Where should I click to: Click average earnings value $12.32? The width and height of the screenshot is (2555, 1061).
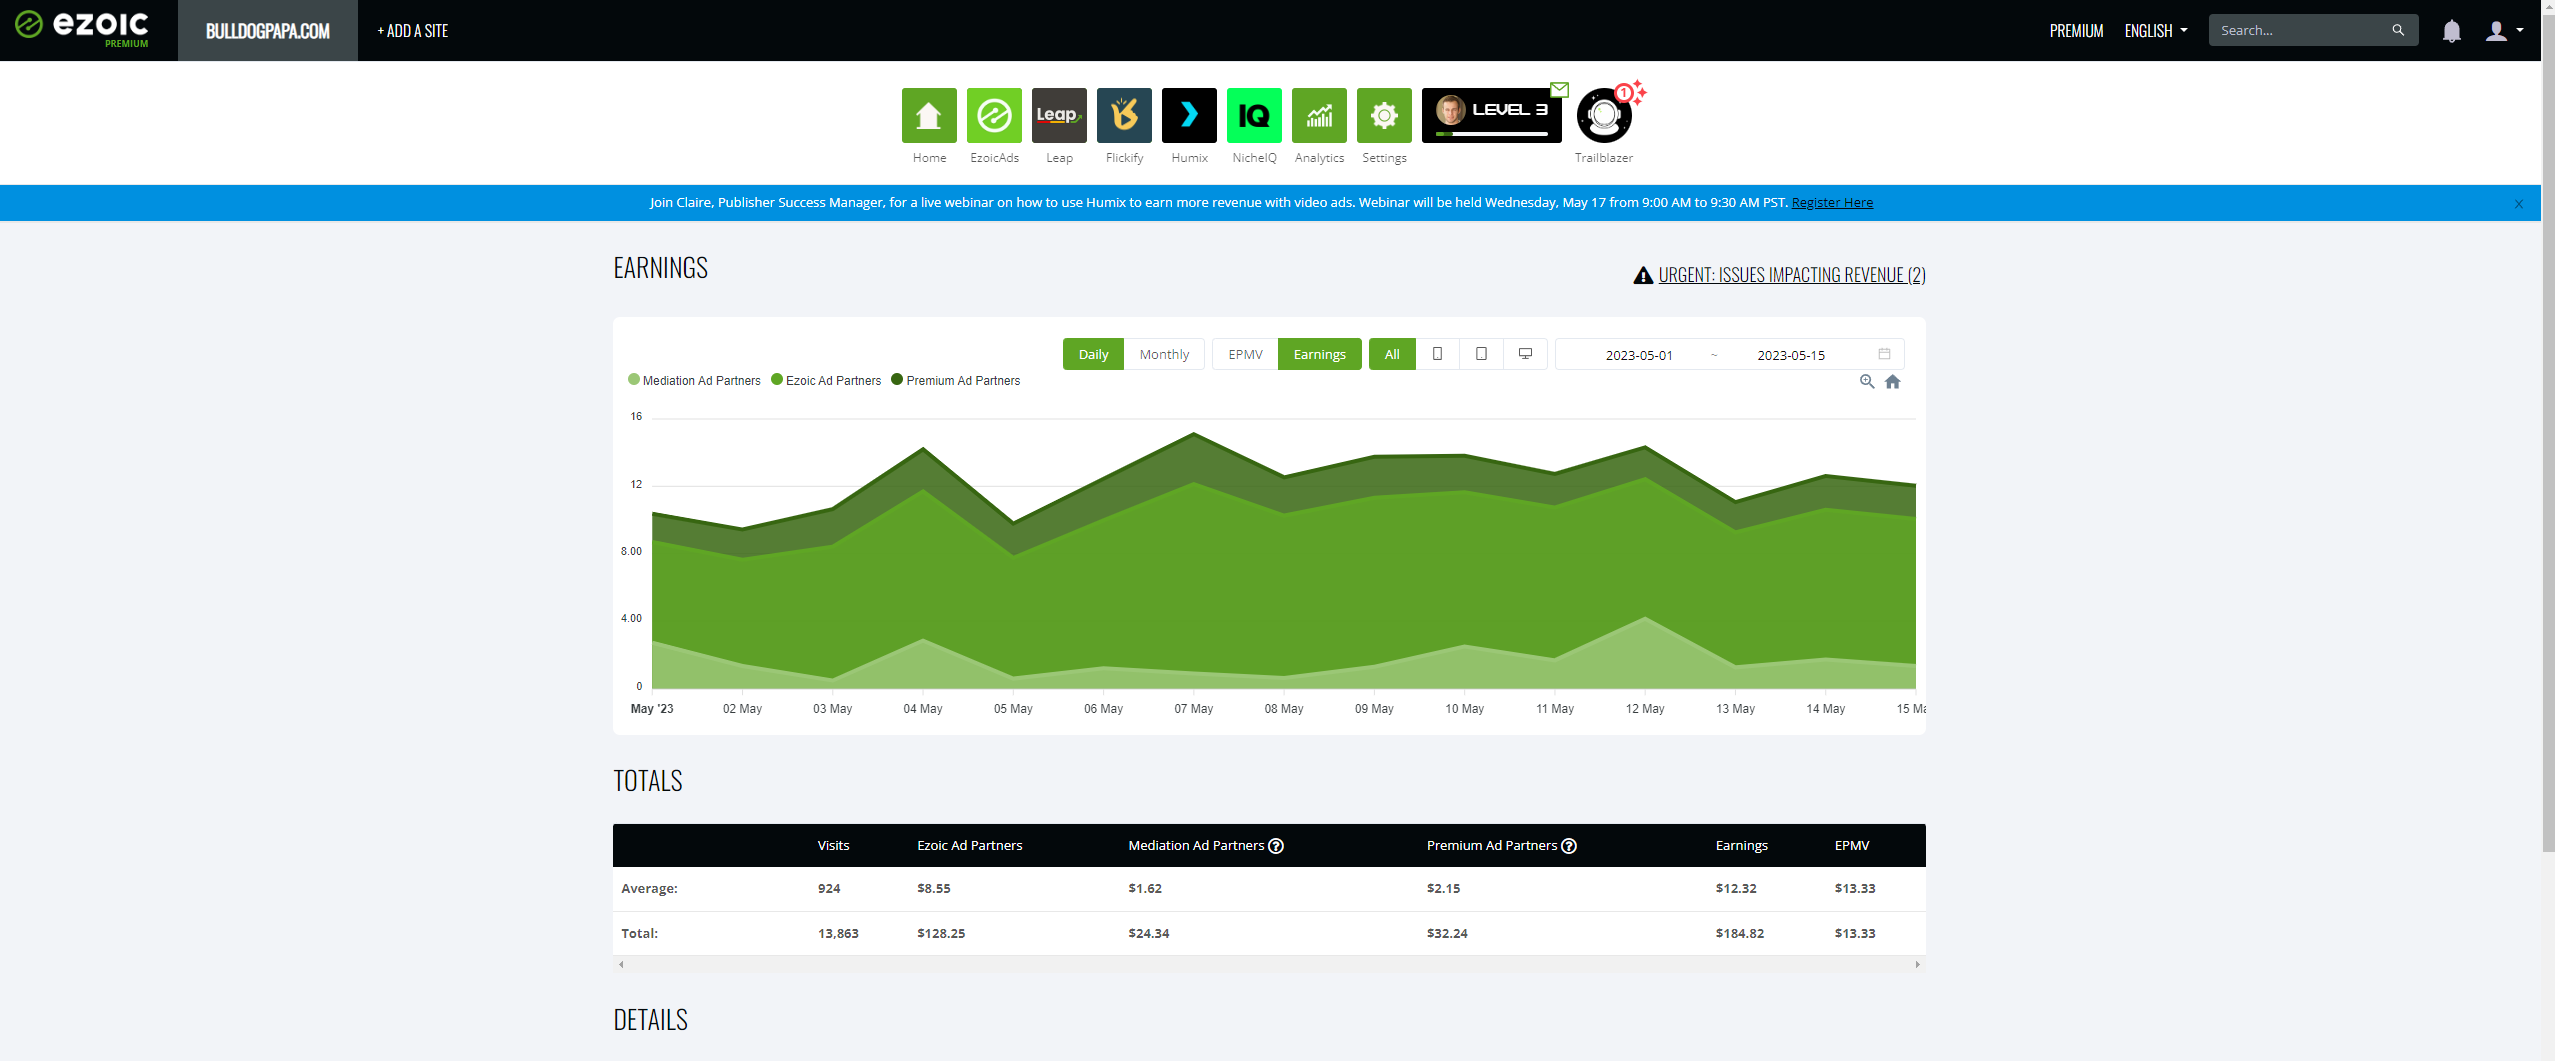1735,889
